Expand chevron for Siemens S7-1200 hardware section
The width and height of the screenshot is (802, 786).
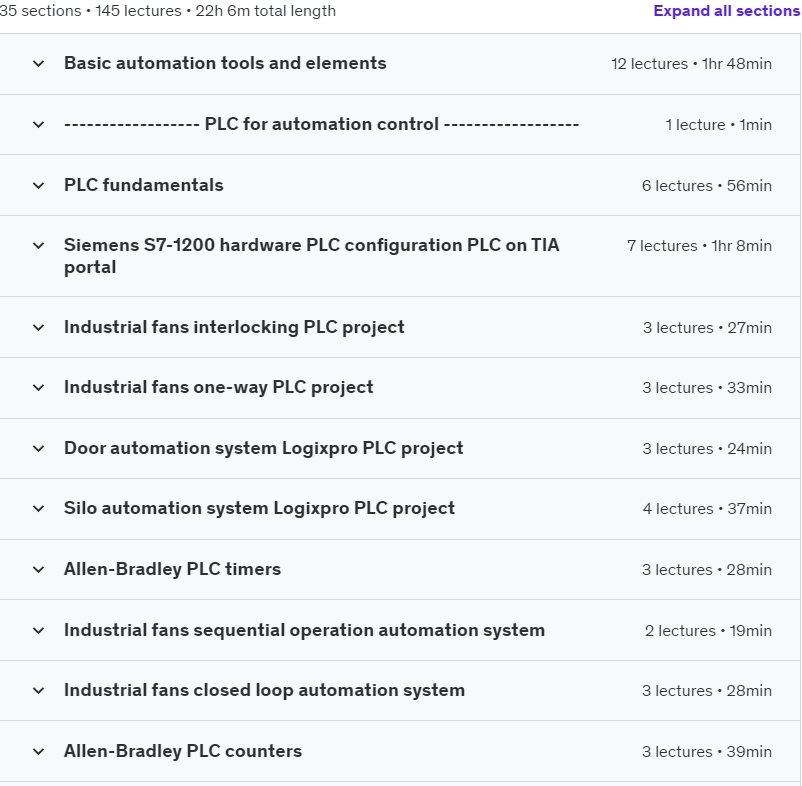click(39, 246)
